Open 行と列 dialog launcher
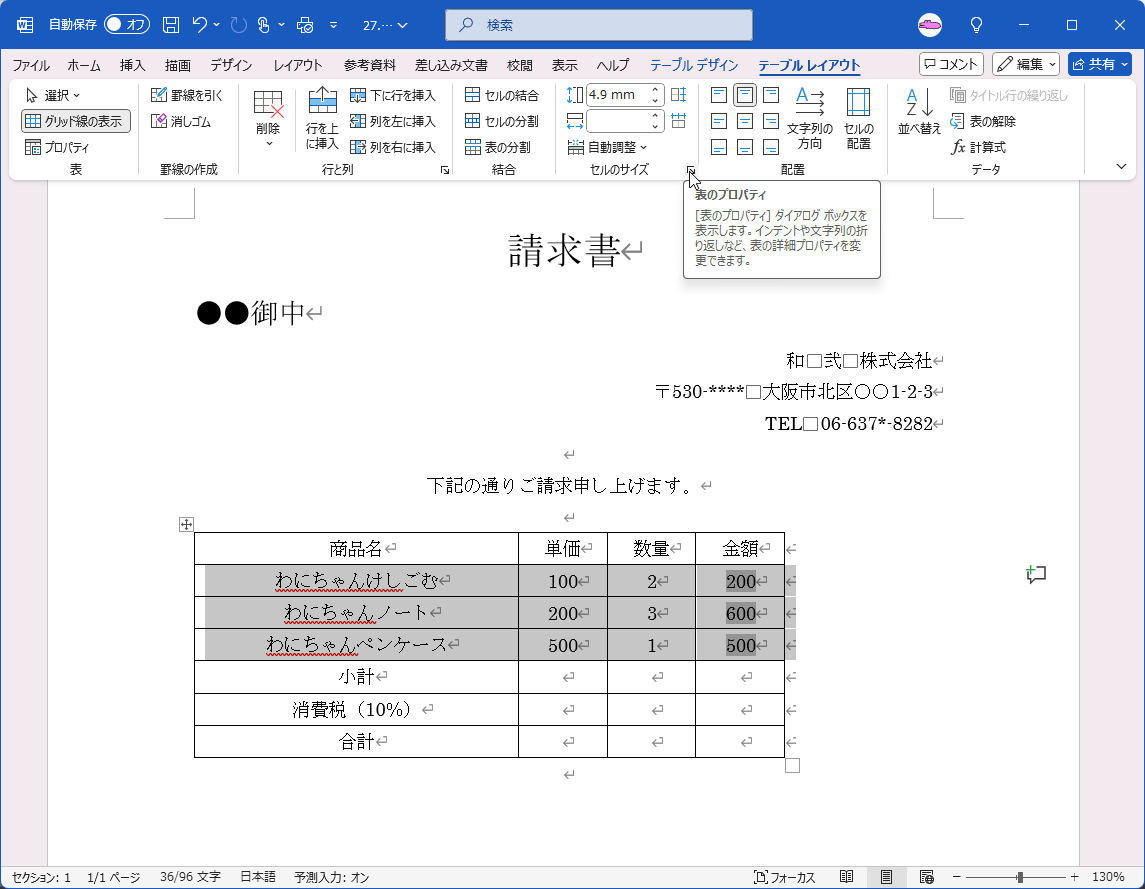The width and height of the screenshot is (1145, 889). [445, 170]
